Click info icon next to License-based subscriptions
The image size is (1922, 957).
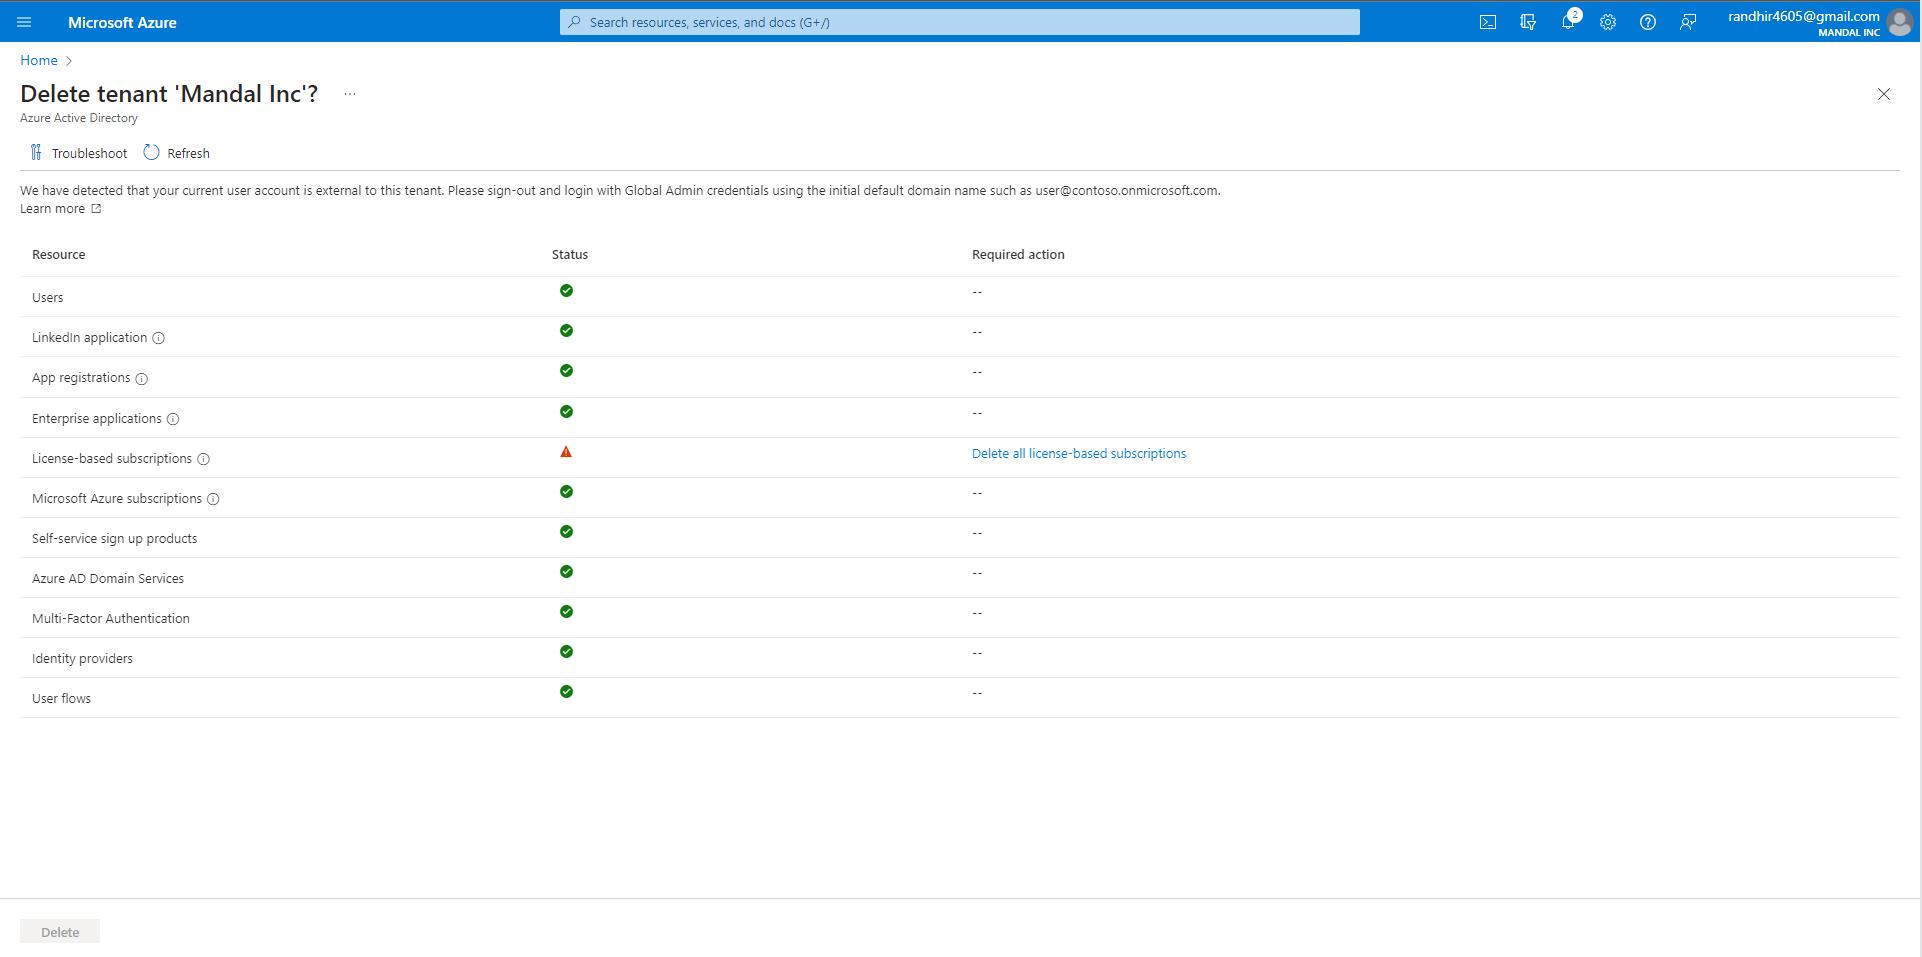point(204,459)
